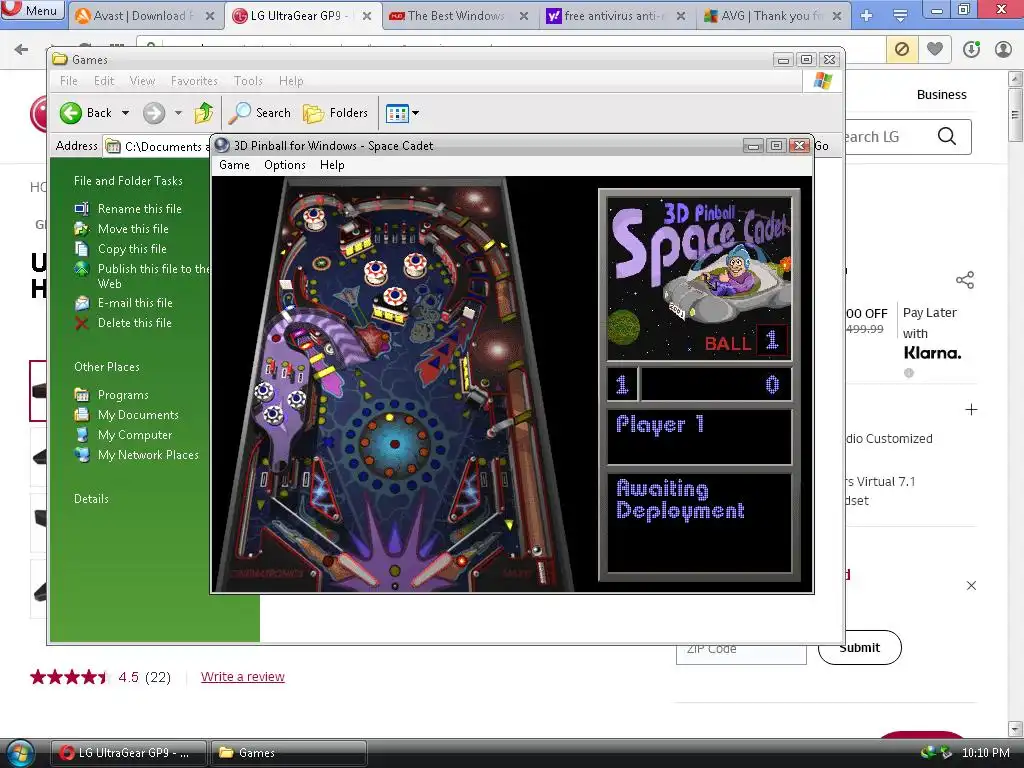1024x768 pixels.
Task: Click the Business link on LG page
Action: pos(941,95)
